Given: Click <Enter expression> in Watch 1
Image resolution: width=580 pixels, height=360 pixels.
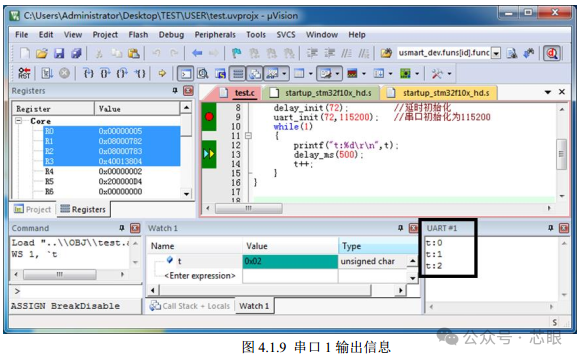Looking at the screenshot, I should [200, 276].
